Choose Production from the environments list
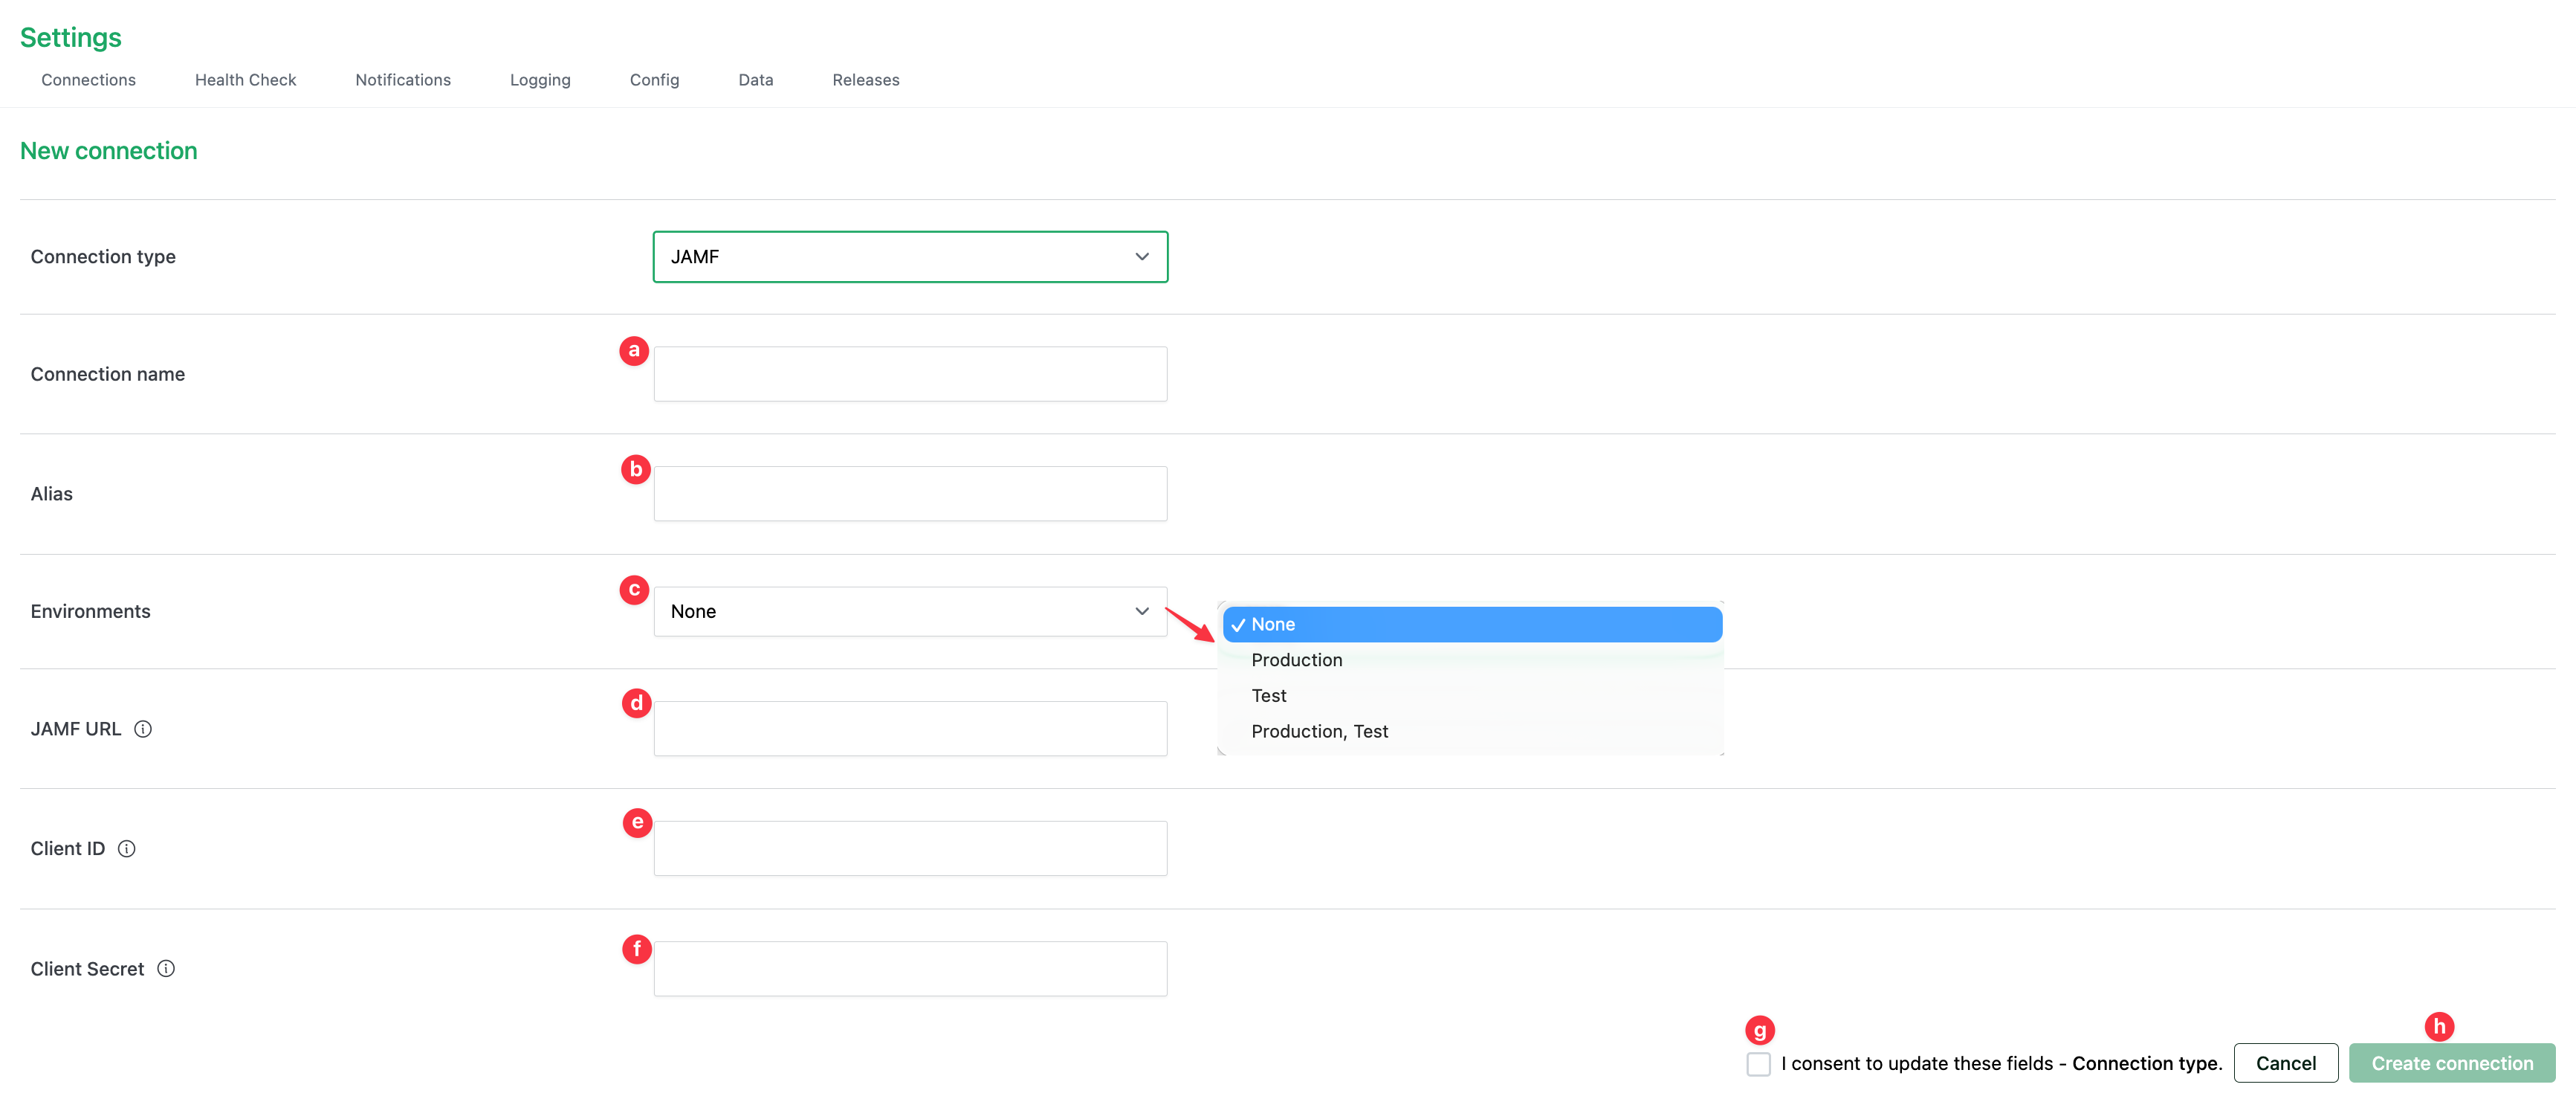The width and height of the screenshot is (2576, 1096). 1472,660
